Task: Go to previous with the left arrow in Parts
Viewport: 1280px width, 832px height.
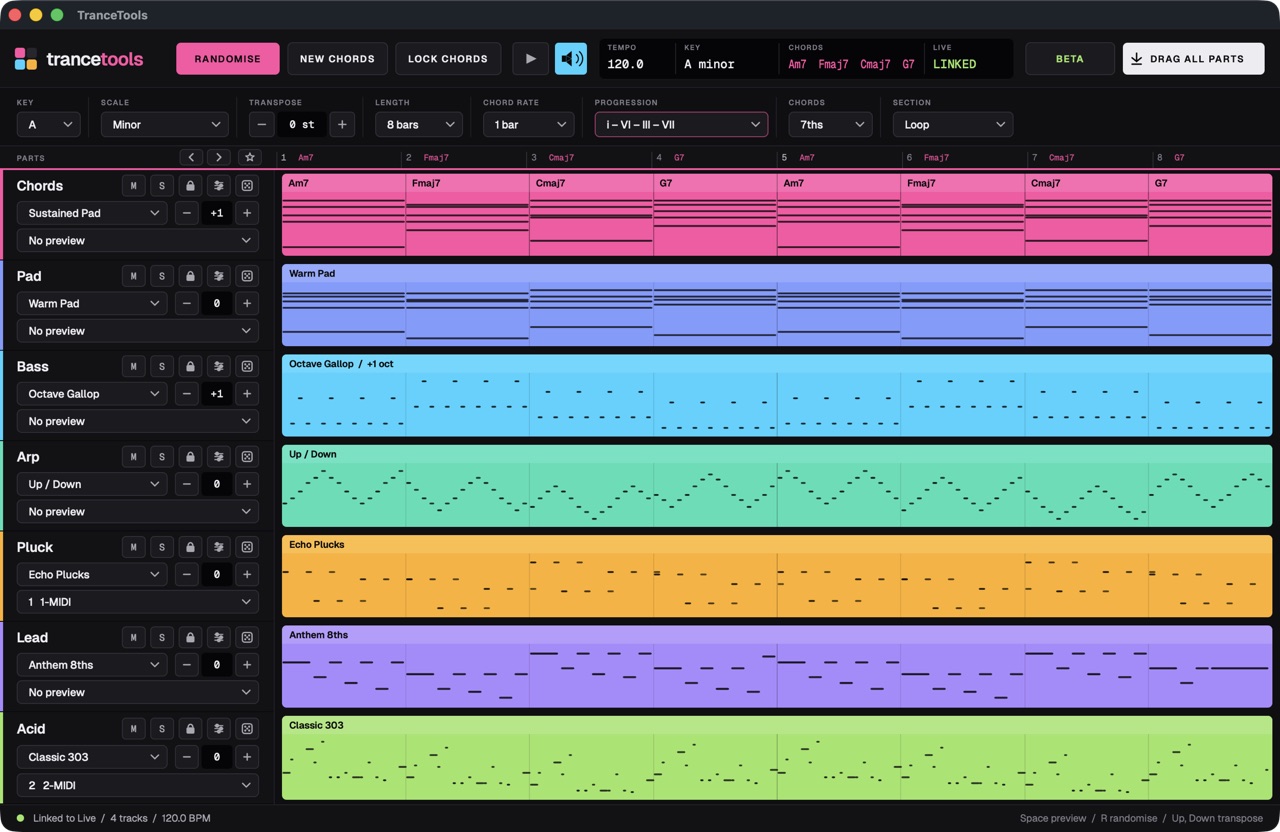Action: 191,157
